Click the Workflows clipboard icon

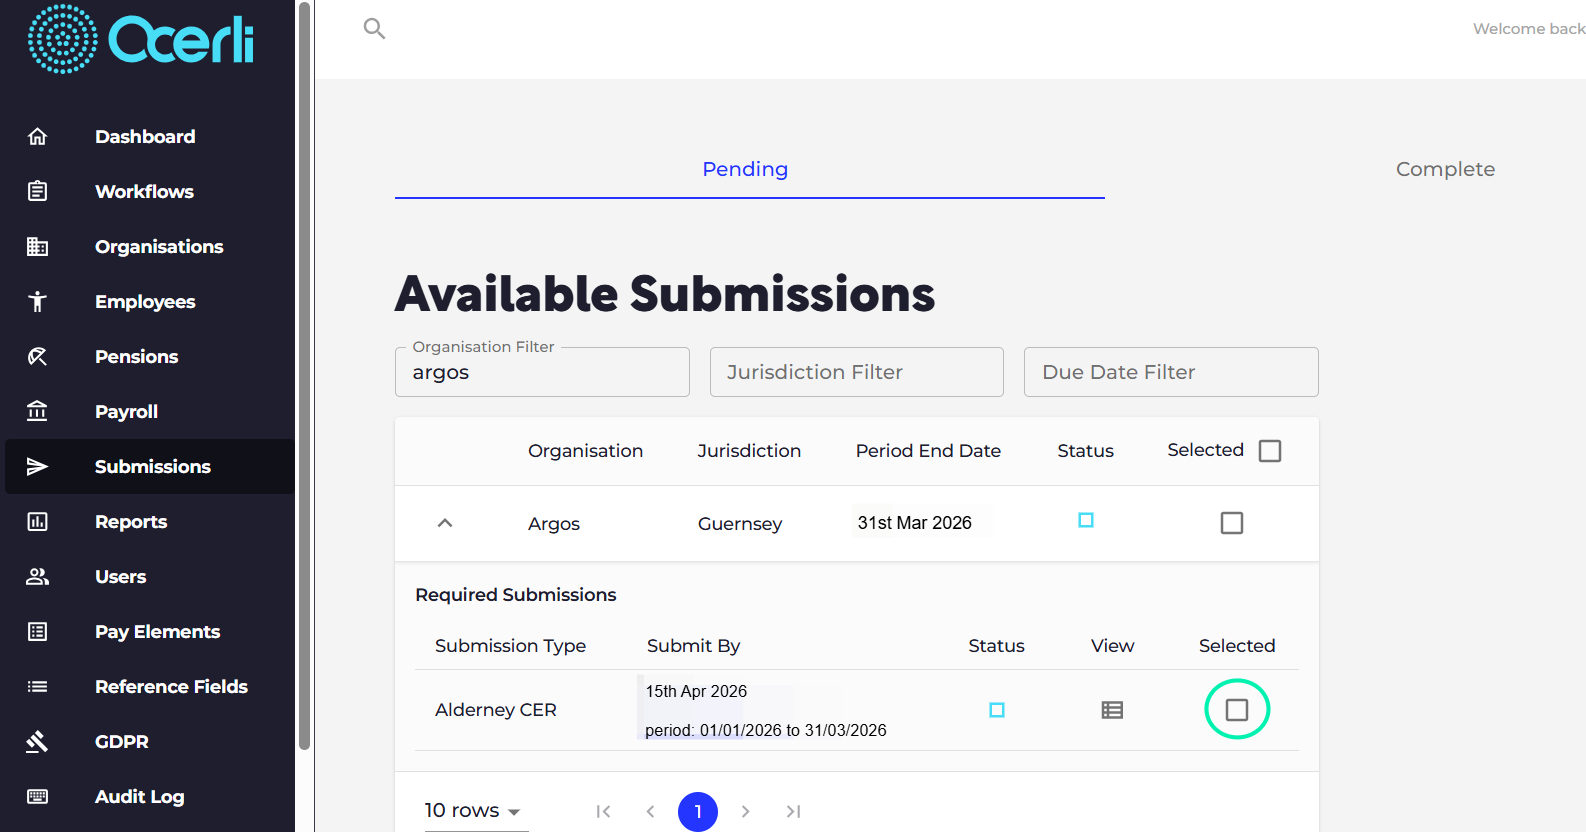tap(37, 191)
